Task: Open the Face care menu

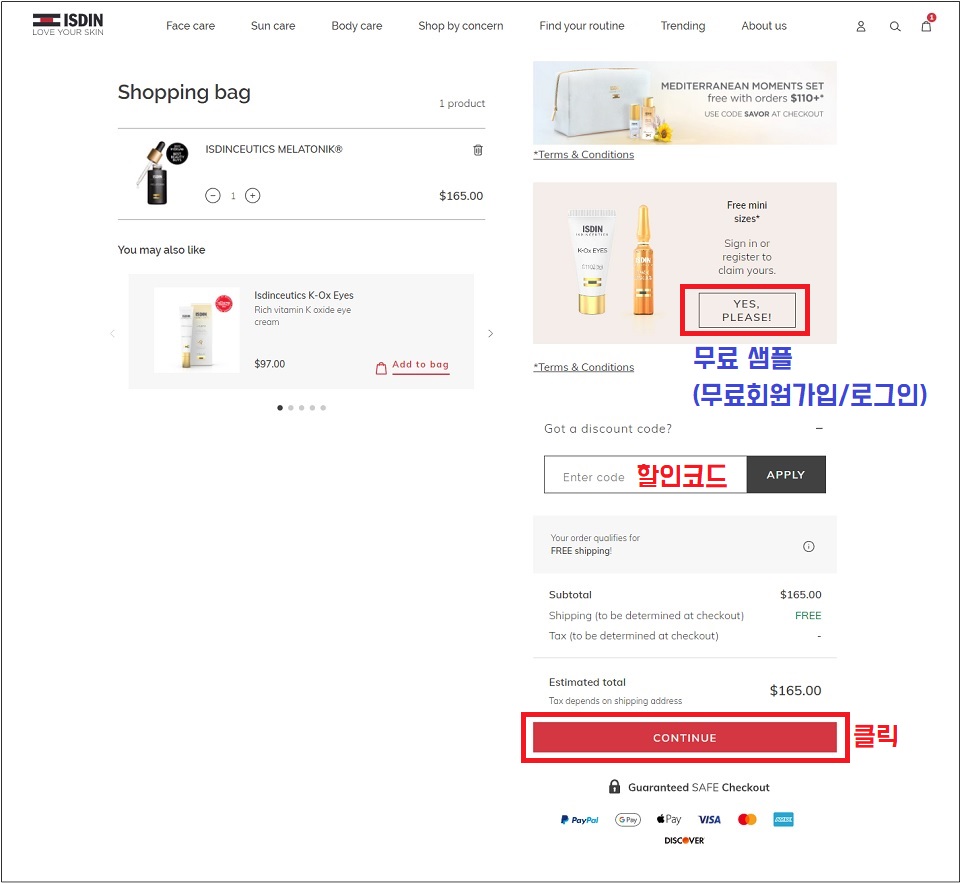Action: tap(190, 26)
